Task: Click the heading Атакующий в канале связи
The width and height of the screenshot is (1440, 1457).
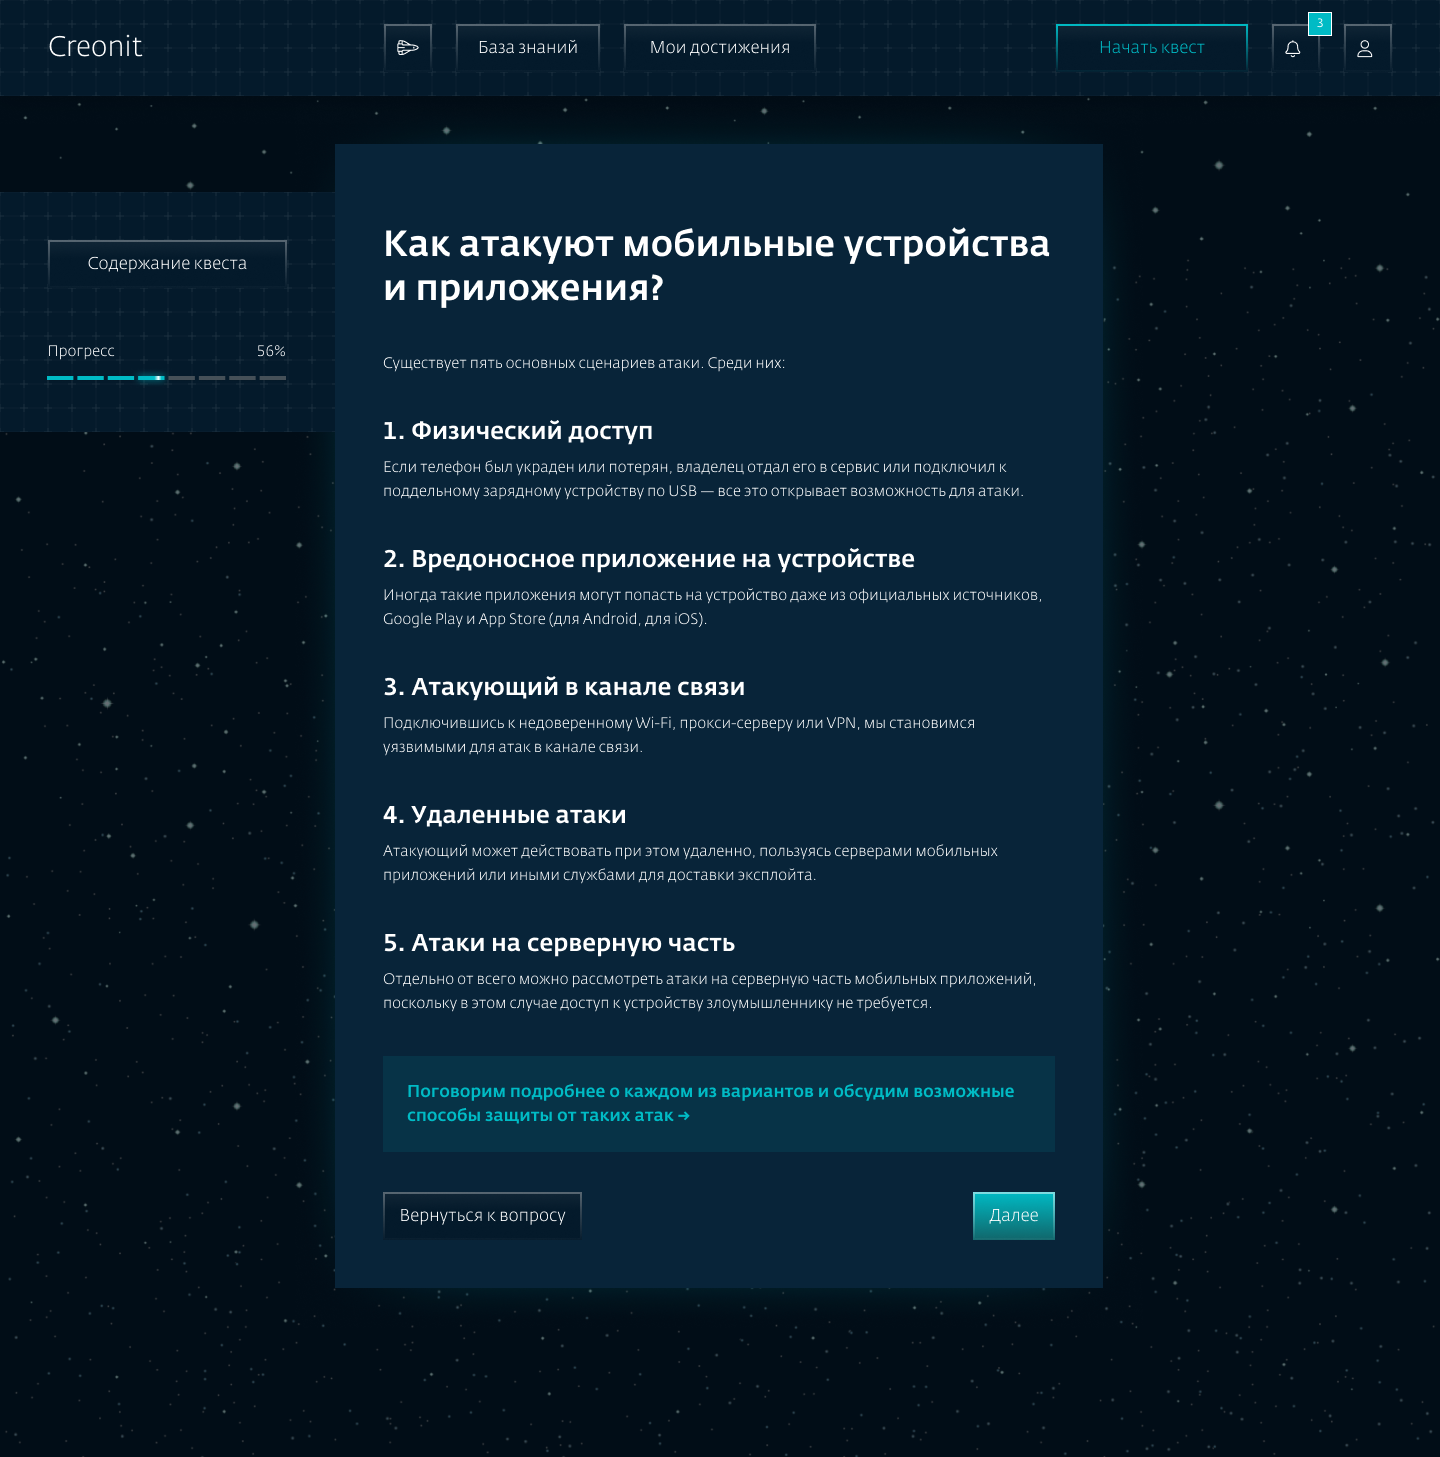Action: click(x=563, y=687)
